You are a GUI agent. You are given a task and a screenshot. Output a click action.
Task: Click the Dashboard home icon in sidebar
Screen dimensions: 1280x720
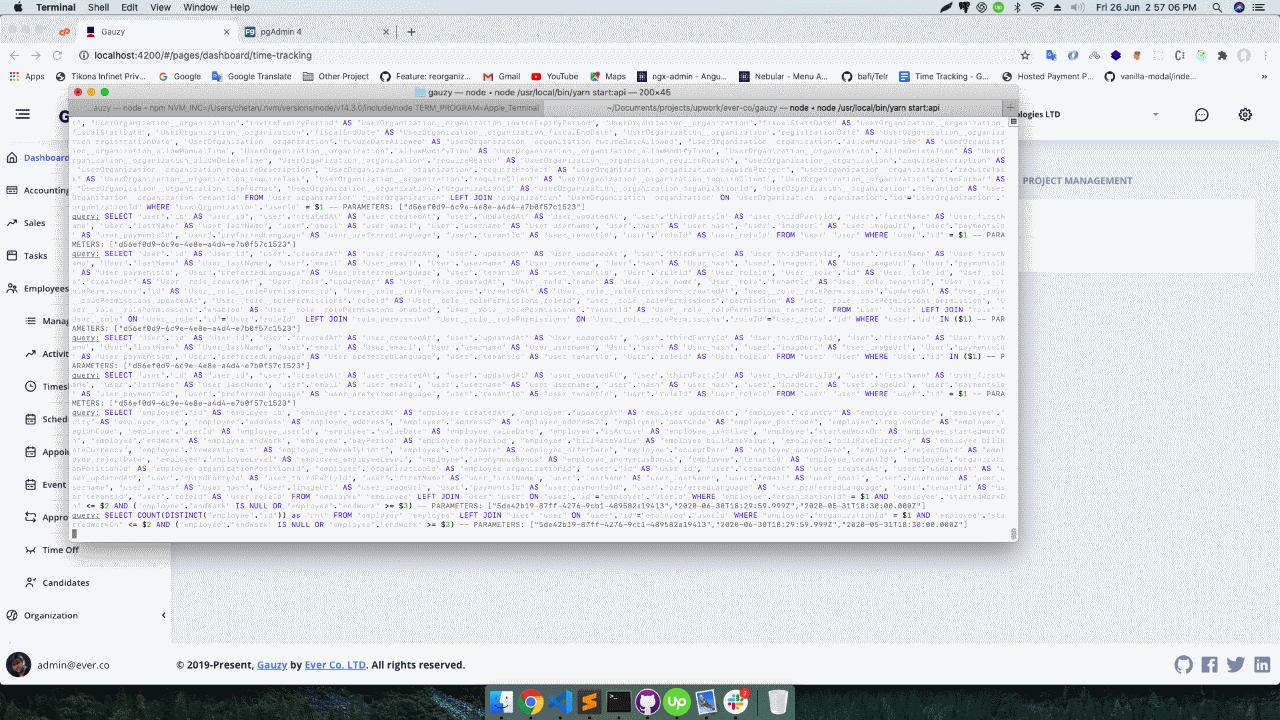click(11, 158)
